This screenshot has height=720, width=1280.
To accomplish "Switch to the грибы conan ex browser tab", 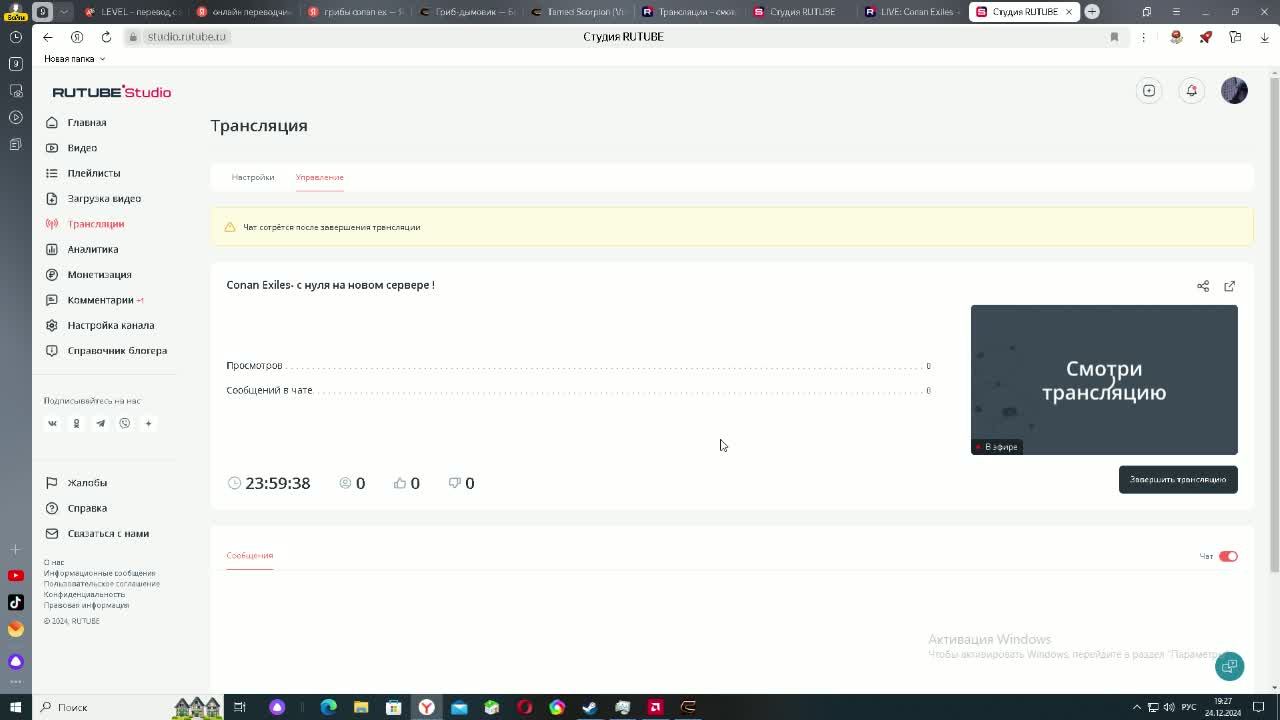I will click(356, 12).
